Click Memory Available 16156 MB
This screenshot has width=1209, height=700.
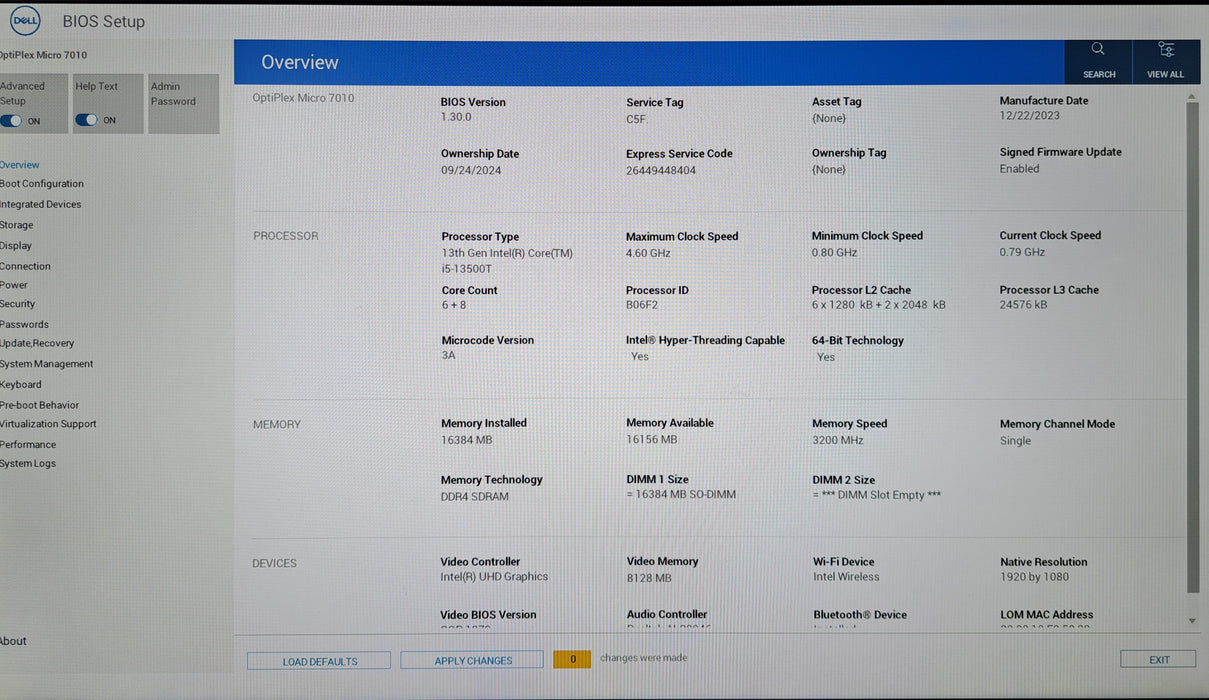(652, 439)
